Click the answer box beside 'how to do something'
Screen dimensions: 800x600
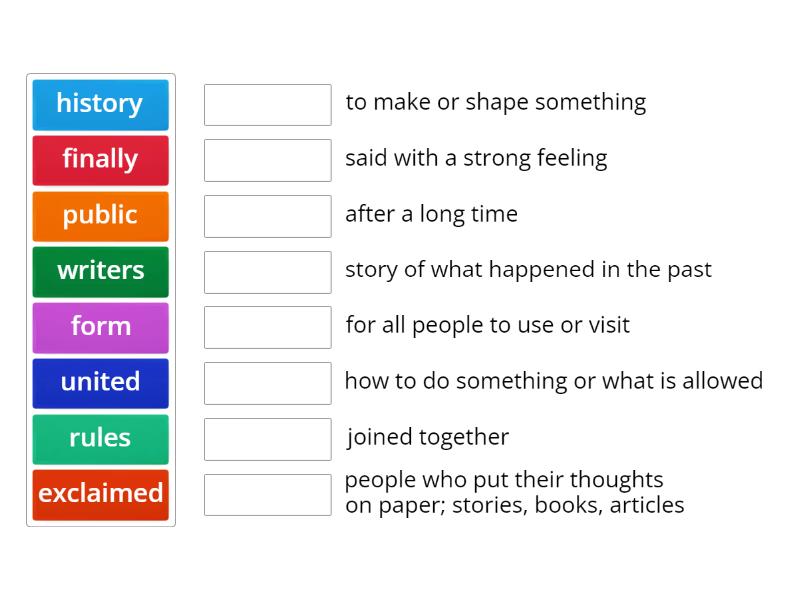coord(267,383)
